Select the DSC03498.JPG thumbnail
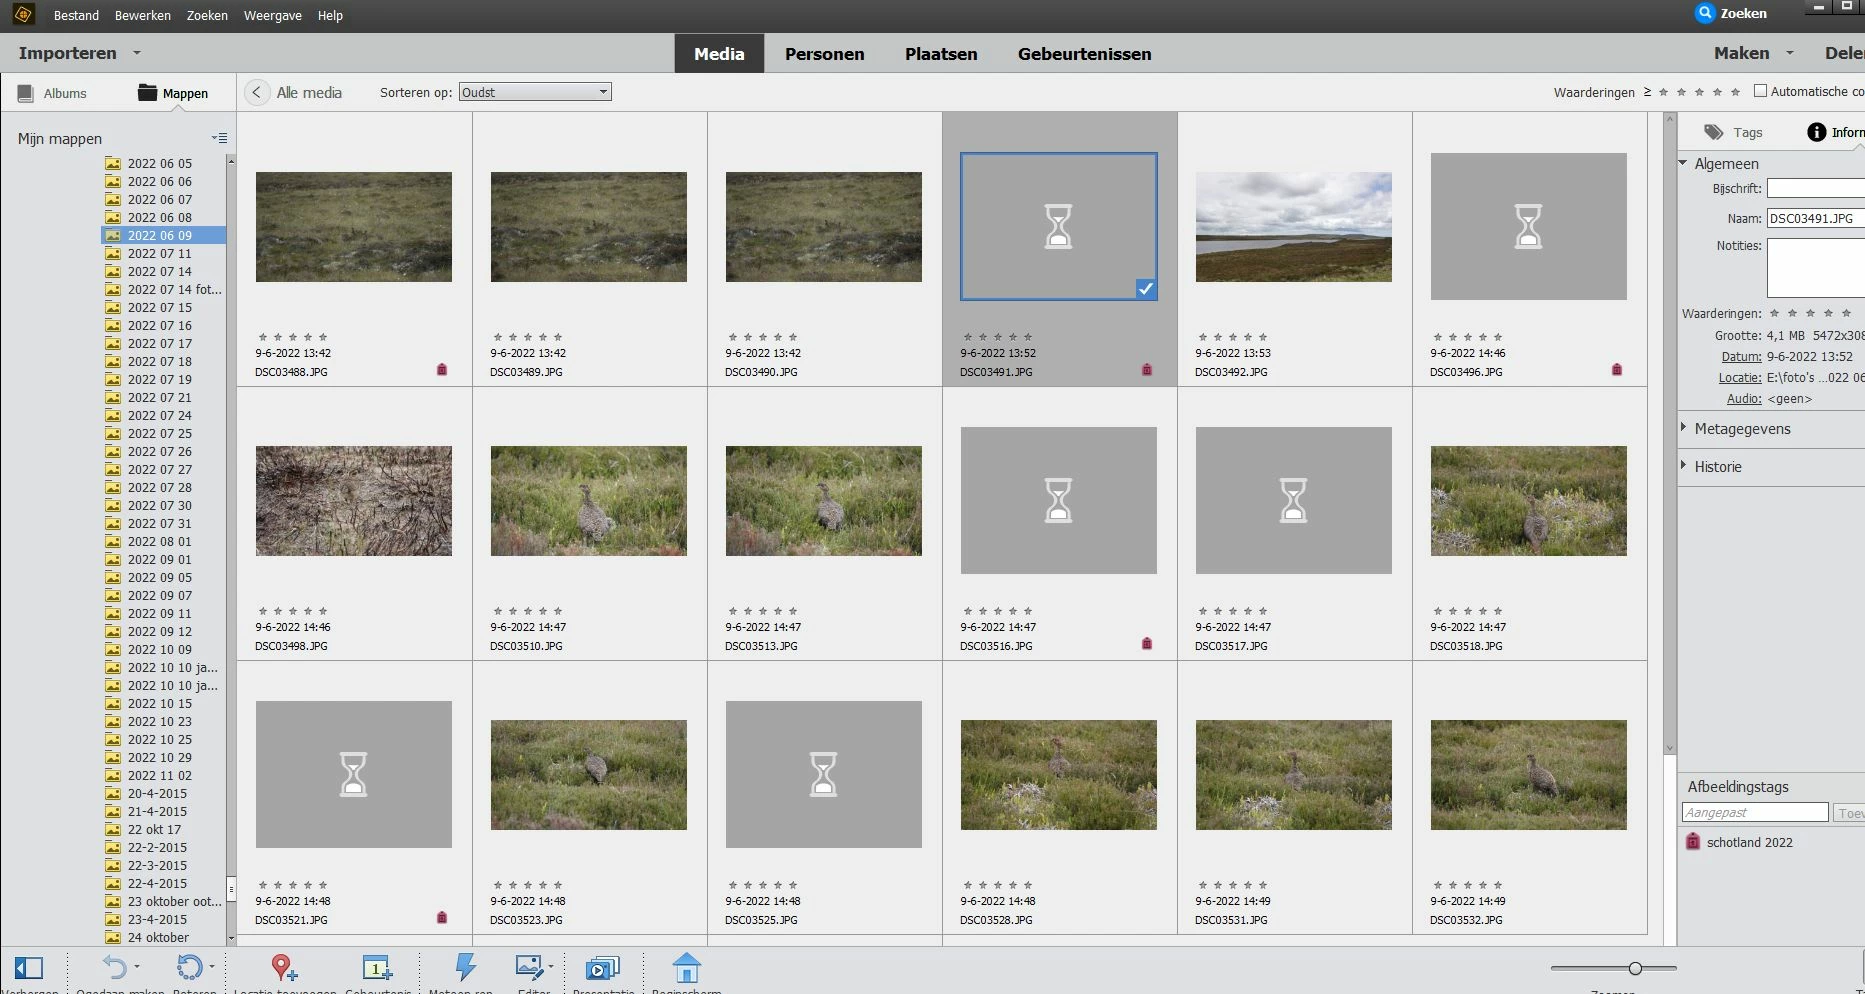The width and height of the screenshot is (1865, 994). 353,501
